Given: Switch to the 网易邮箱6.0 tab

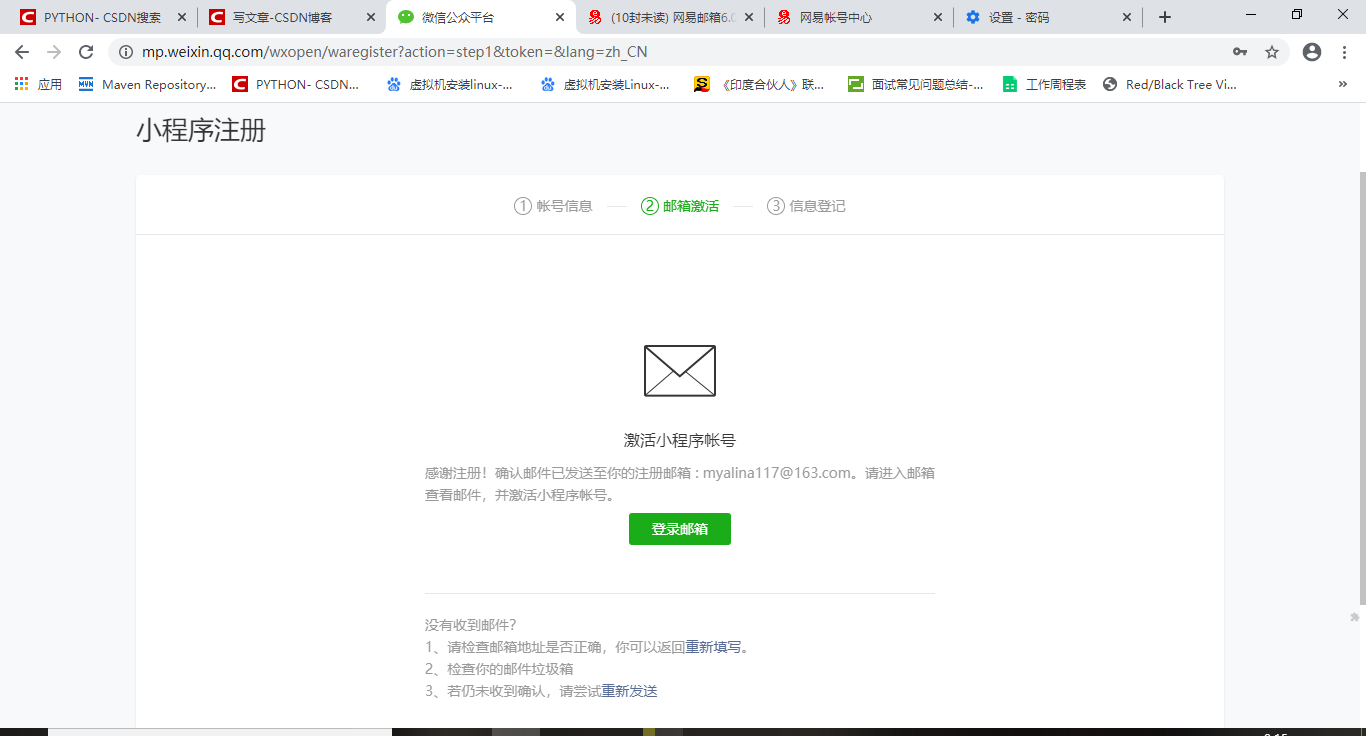Looking at the screenshot, I should pos(669,17).
